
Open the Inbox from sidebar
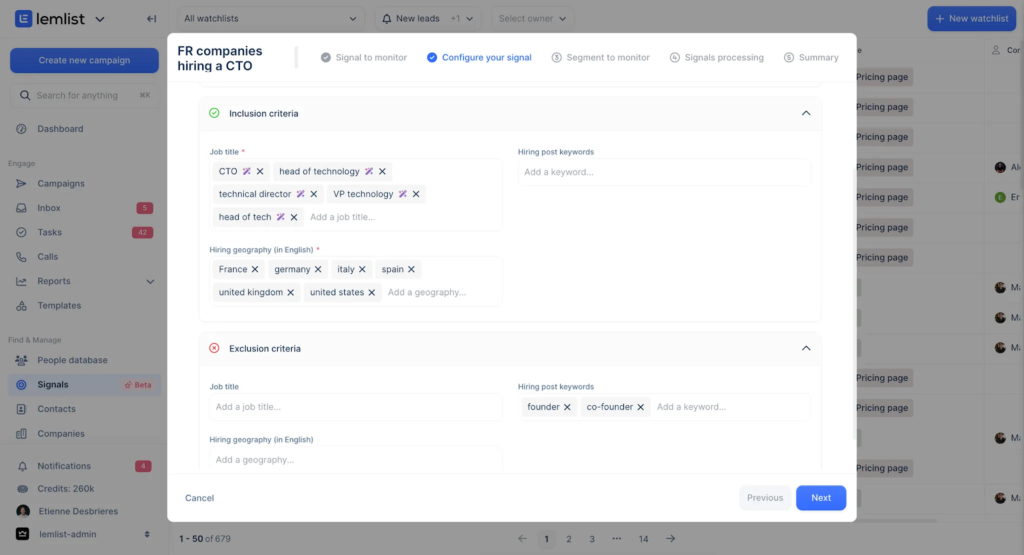[49, 208]
